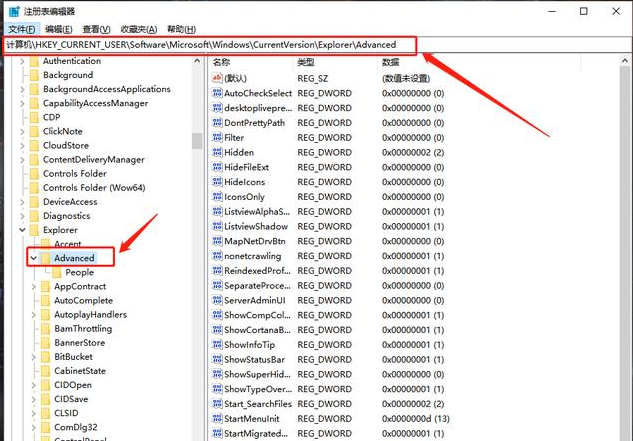Select the Diagnostics tree item
633x441 pixels.
coord(67,216)
